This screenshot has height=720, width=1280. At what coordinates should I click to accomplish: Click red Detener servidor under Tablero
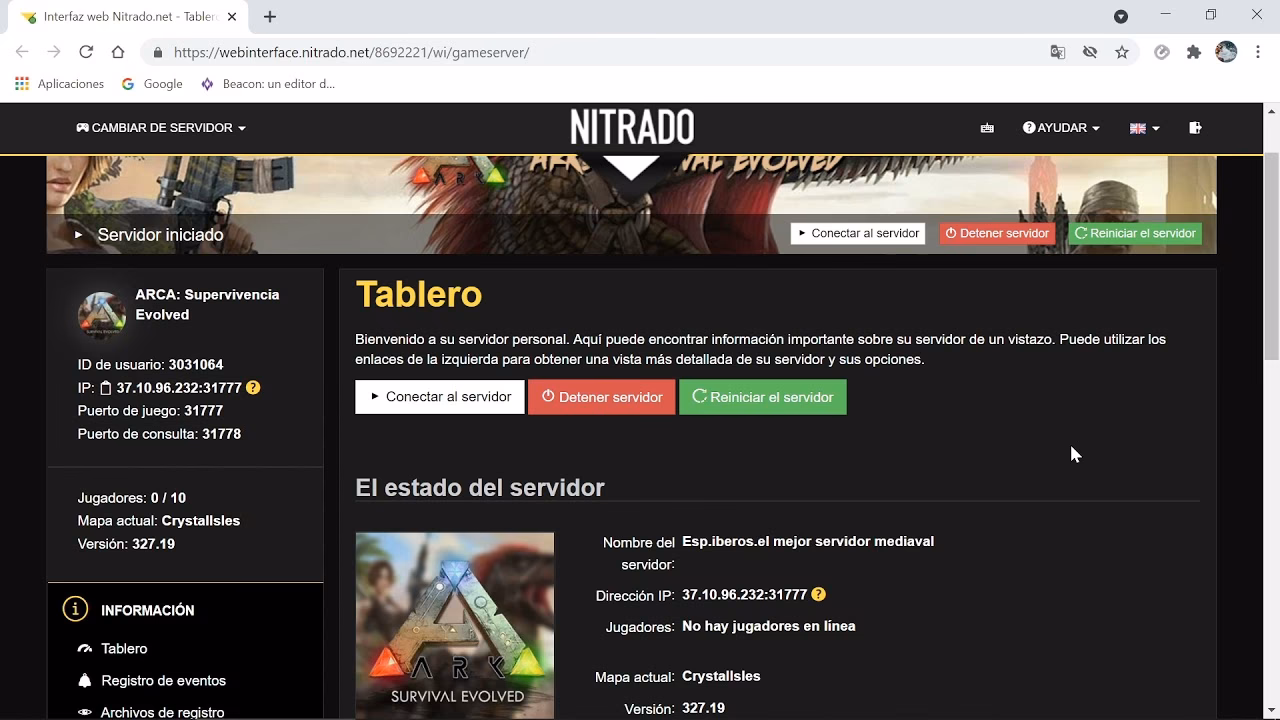tap(602, 397)
